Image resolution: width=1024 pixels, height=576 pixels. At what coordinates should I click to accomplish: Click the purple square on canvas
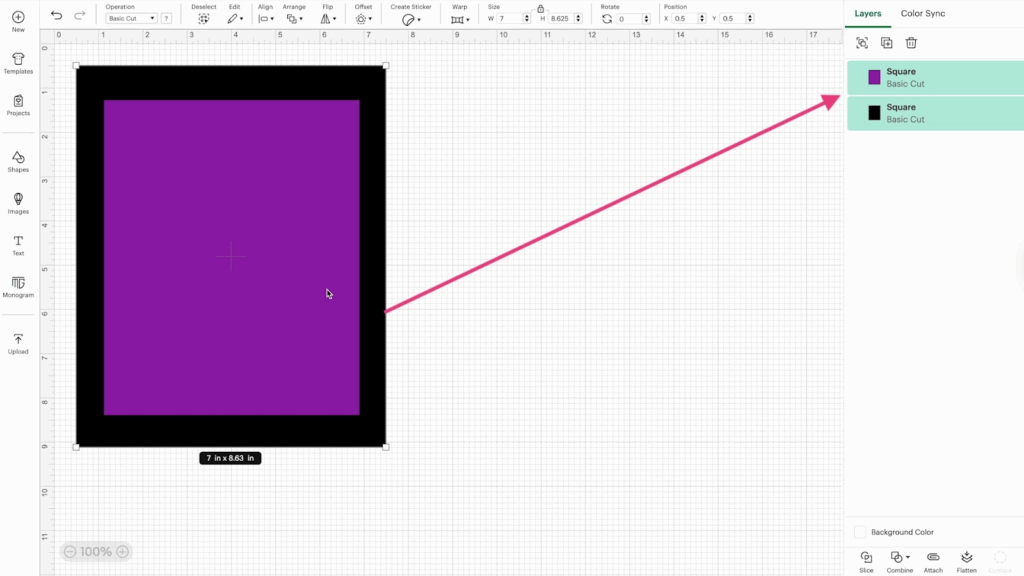tap(231, 257)
